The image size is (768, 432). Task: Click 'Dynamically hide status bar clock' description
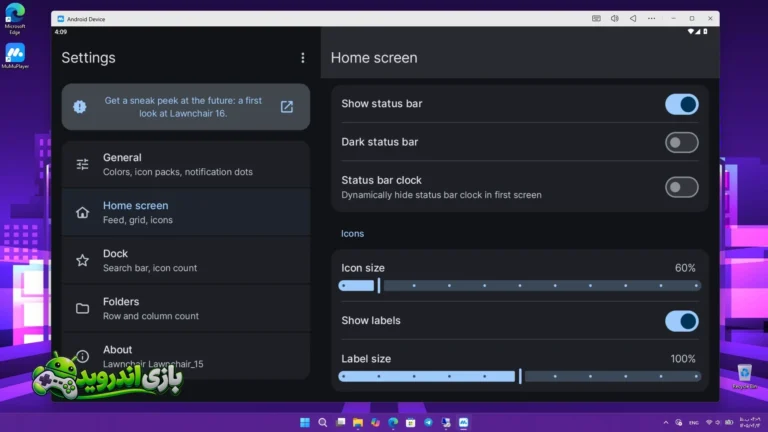(x=441, y=195)
